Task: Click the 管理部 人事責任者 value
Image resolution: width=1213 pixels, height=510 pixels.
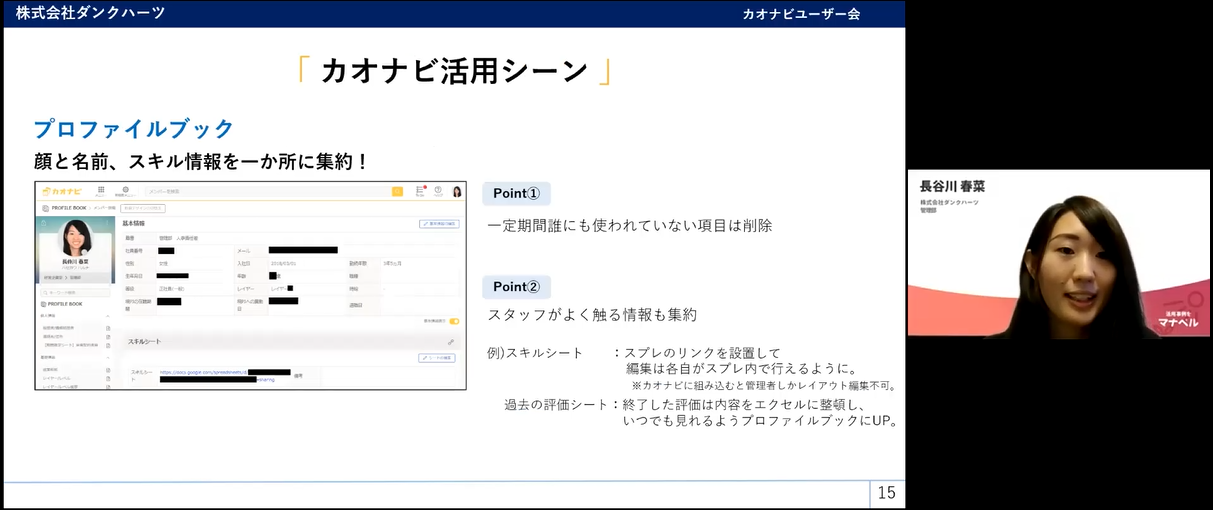Action: (x=179, y=238)
